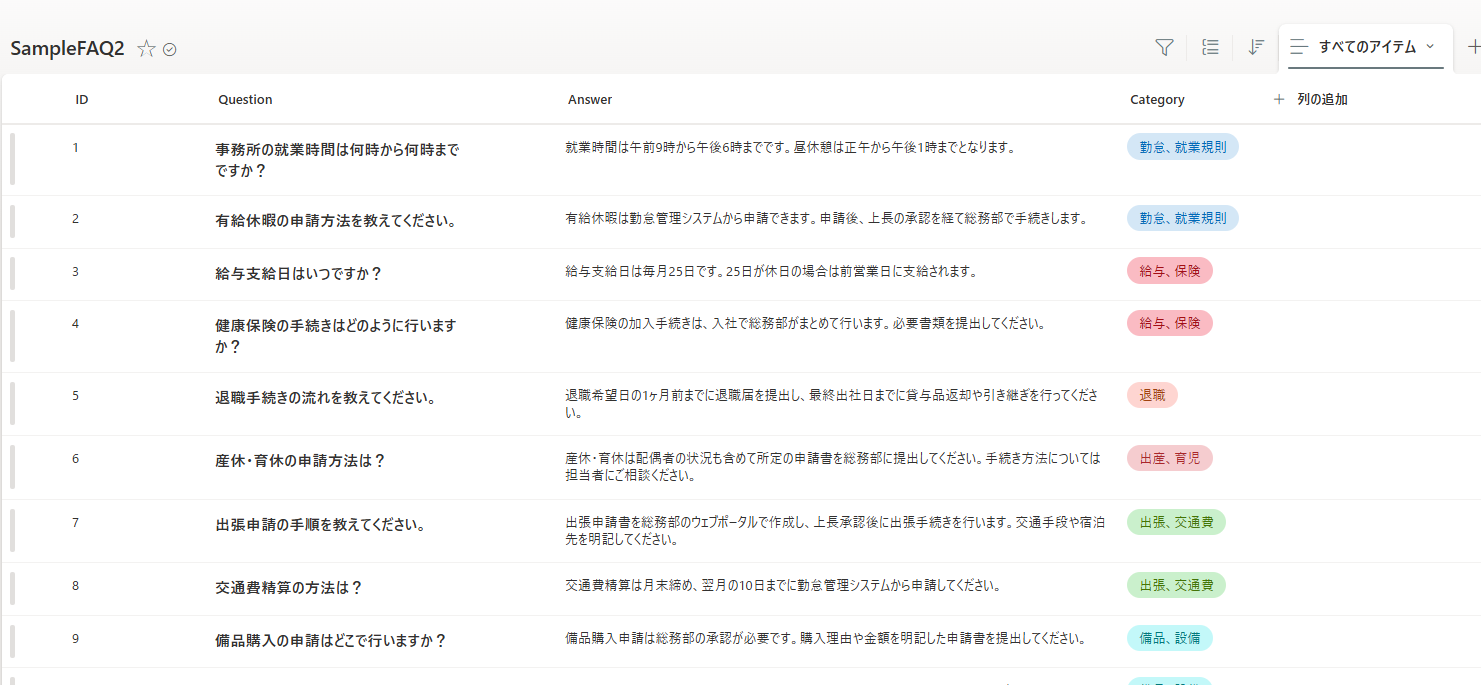Open question 備品購入の申請はどこで行いますか?
This screenshot has height=685, width=1481.
pos(331,641)
